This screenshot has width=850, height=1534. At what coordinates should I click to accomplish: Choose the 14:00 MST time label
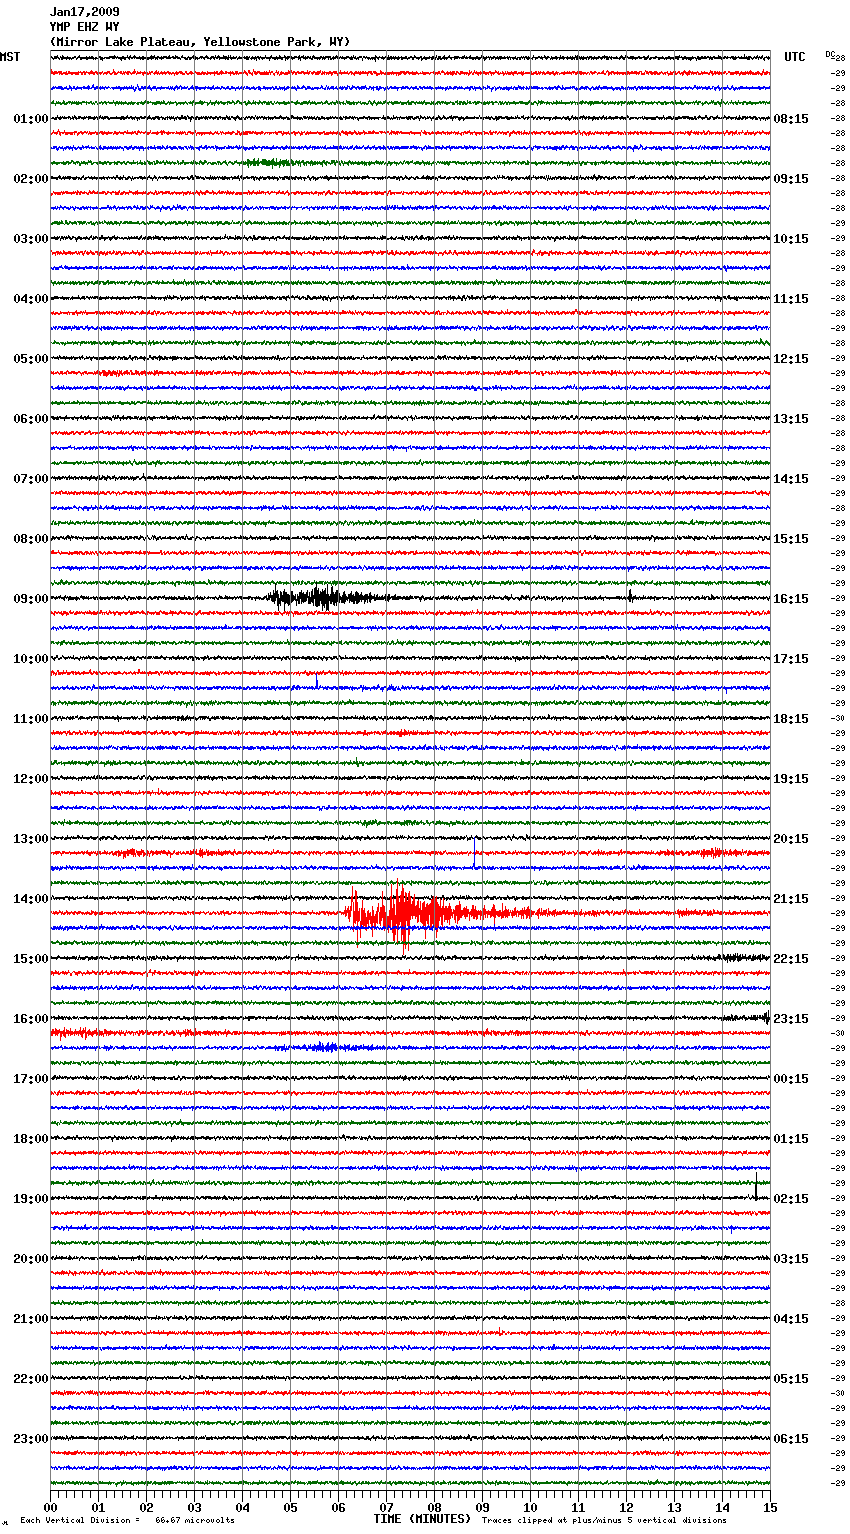30,899
